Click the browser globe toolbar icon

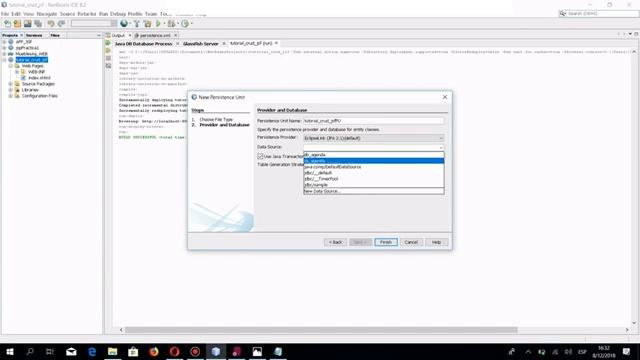coord(124,24)
